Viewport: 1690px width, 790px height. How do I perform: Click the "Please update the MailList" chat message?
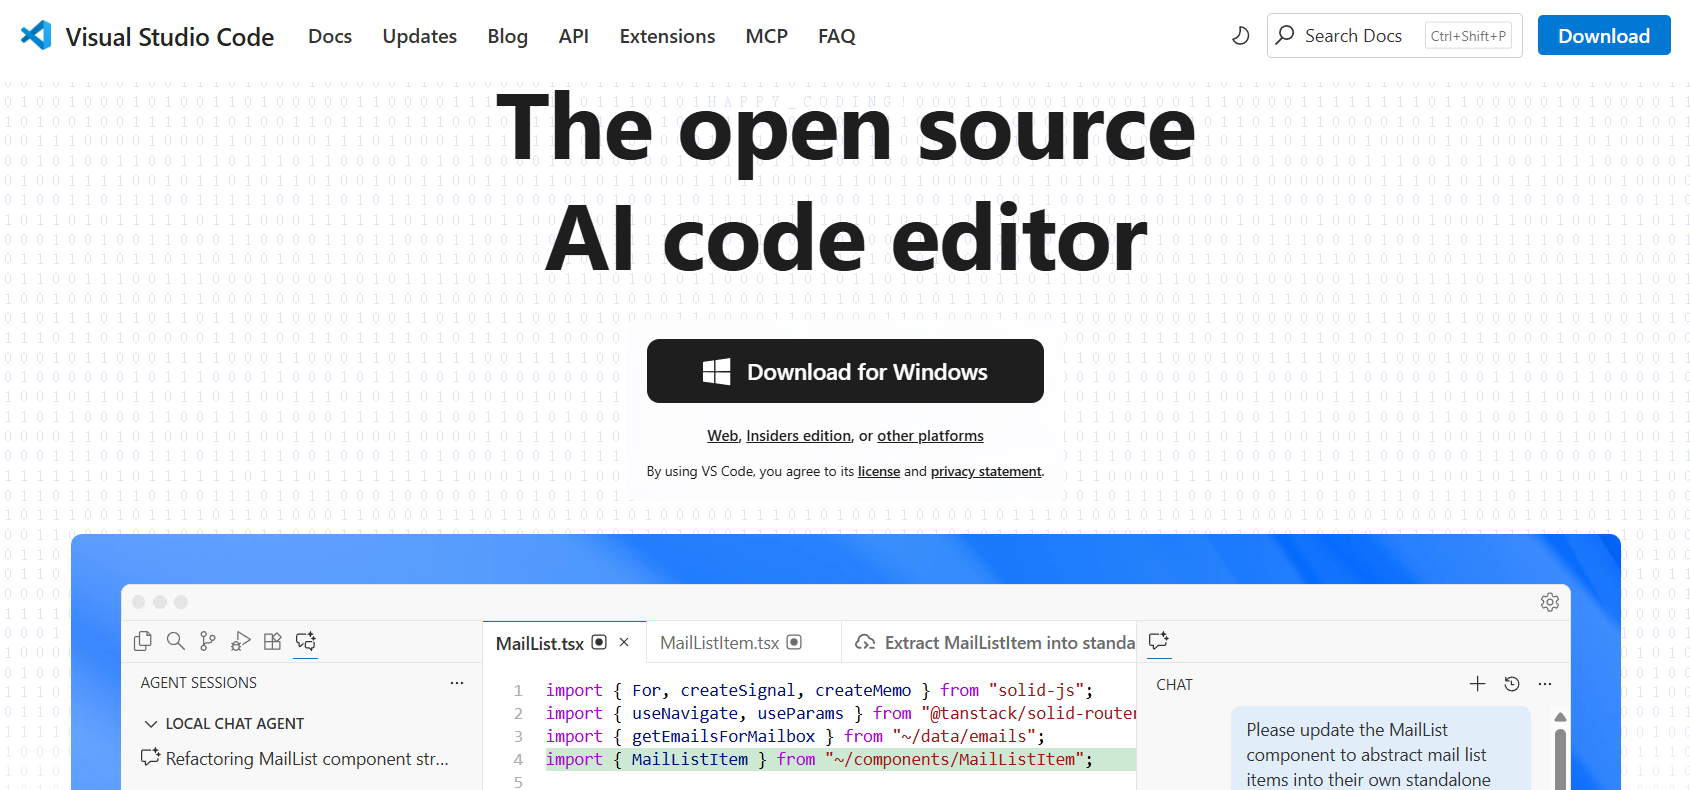coord(1381,749)
